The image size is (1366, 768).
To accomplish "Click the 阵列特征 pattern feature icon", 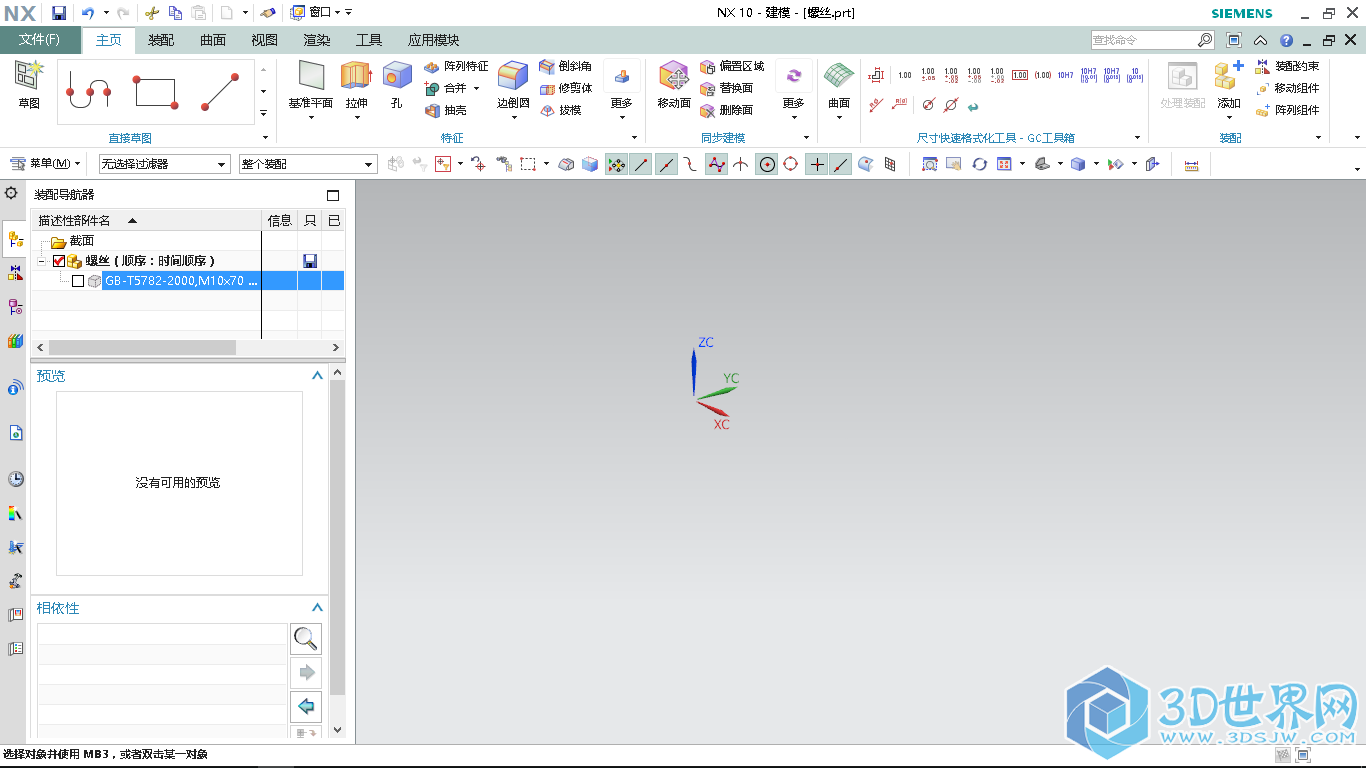I will (x=456, y=66).
